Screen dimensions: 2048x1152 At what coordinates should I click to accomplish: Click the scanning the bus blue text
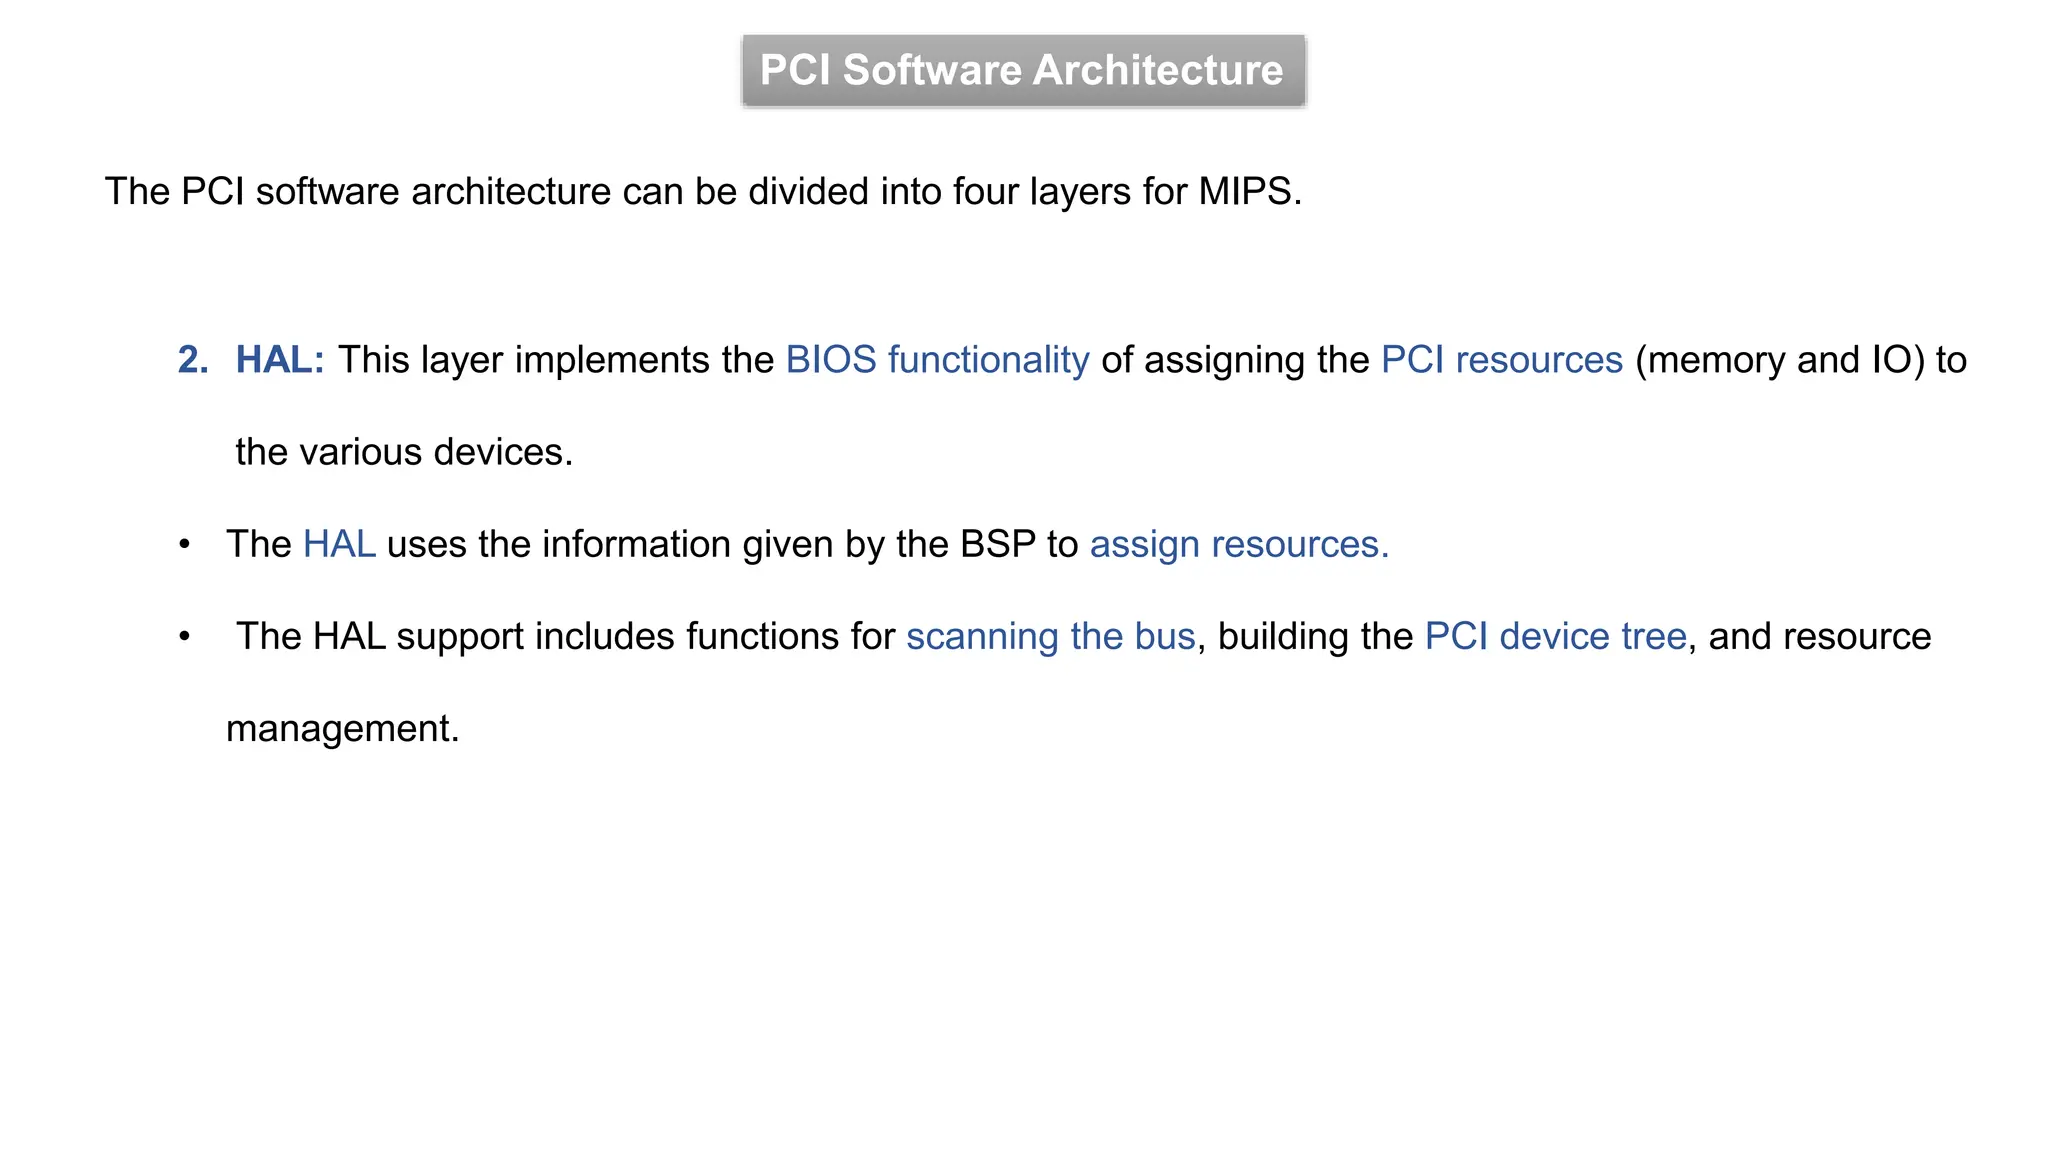[x=1050, y=636]
